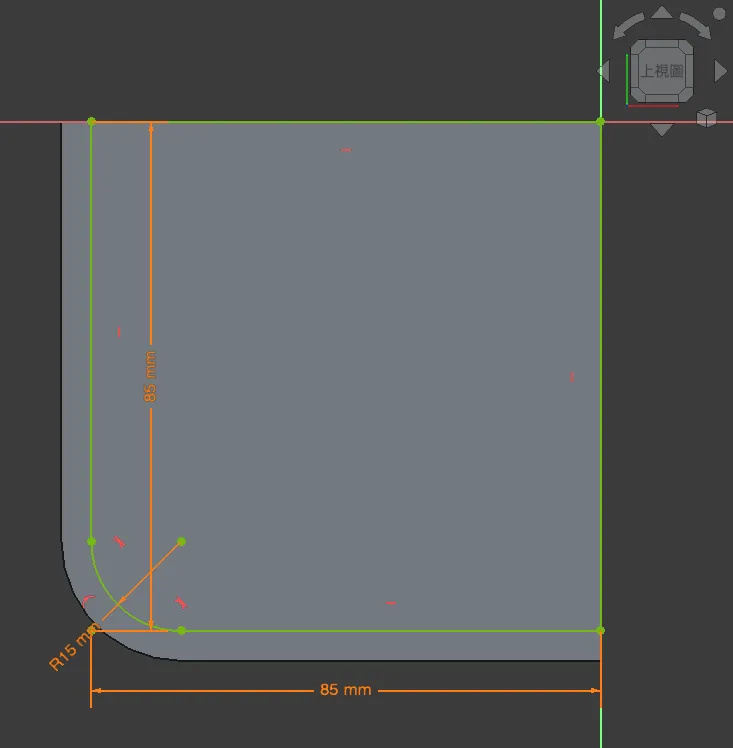The image size is (733, 748).
Task: Click the navigation cube's up arrow
Action: (662, 12)
